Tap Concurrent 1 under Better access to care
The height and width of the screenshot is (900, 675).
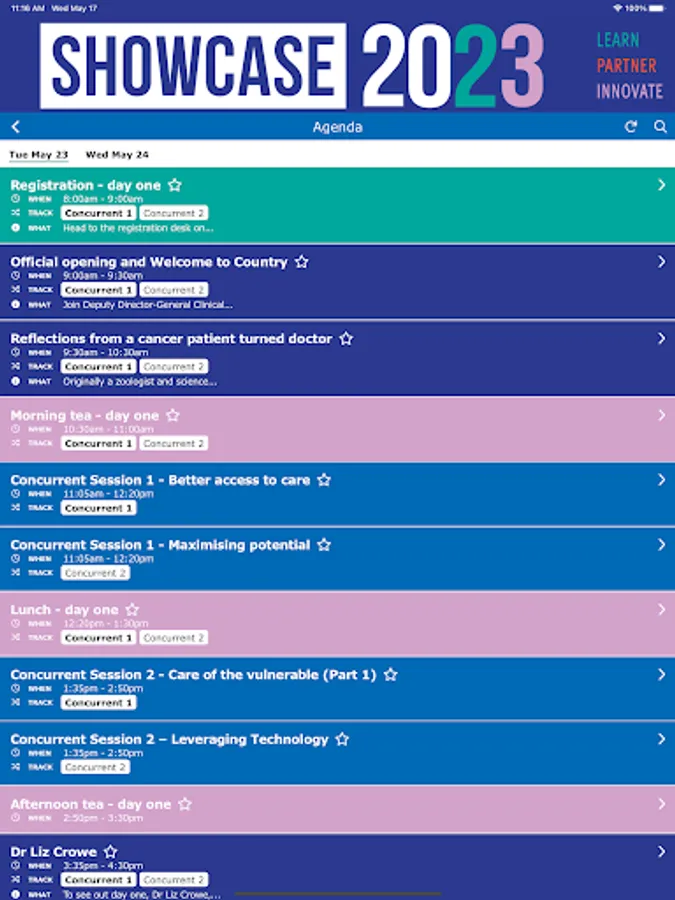[x=98, y=508]
